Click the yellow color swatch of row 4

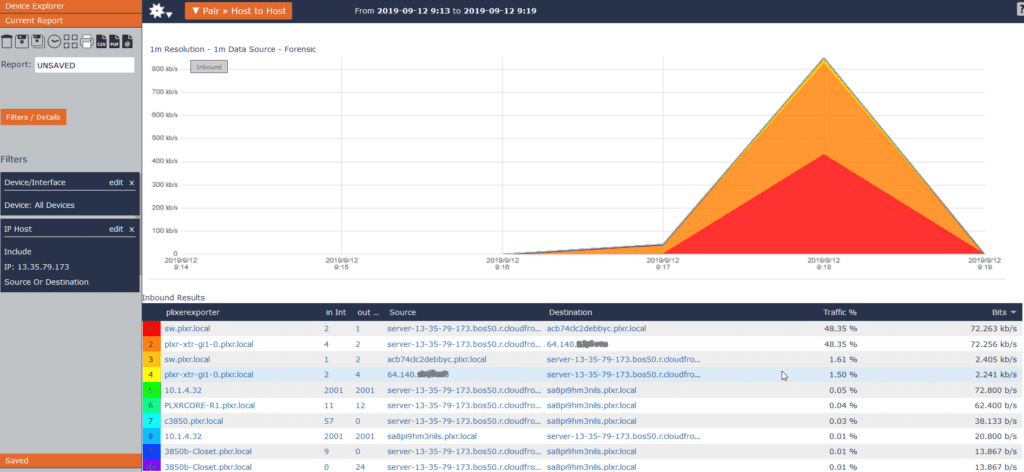pos(150,375)
